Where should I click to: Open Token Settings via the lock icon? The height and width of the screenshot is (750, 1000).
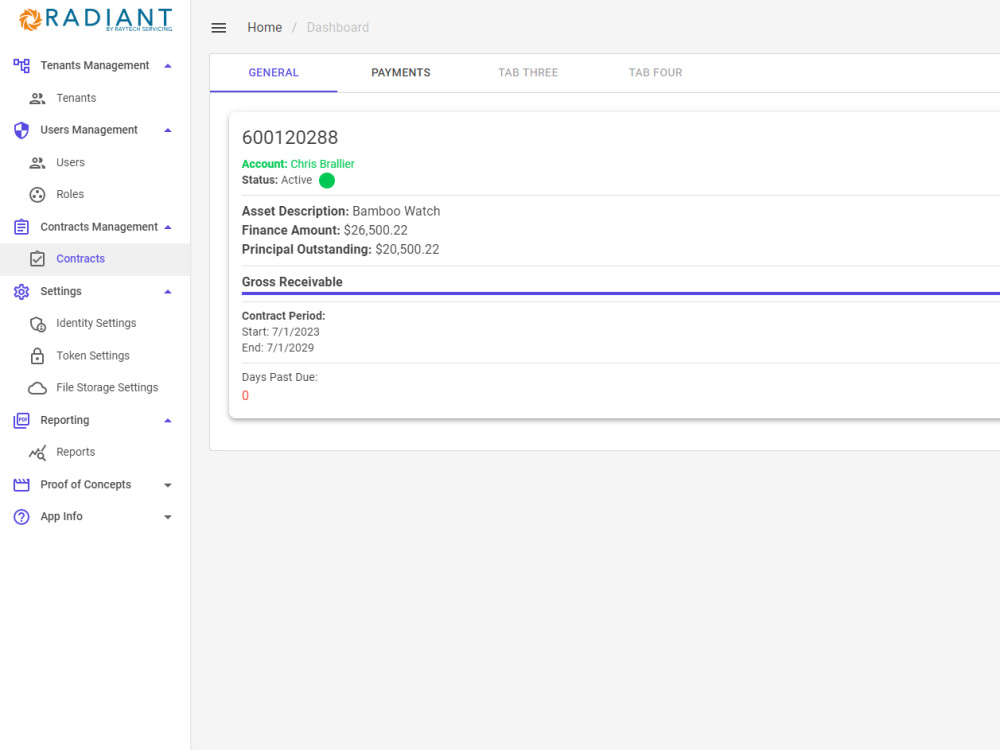pyautogui.click(x=37, y=355)
